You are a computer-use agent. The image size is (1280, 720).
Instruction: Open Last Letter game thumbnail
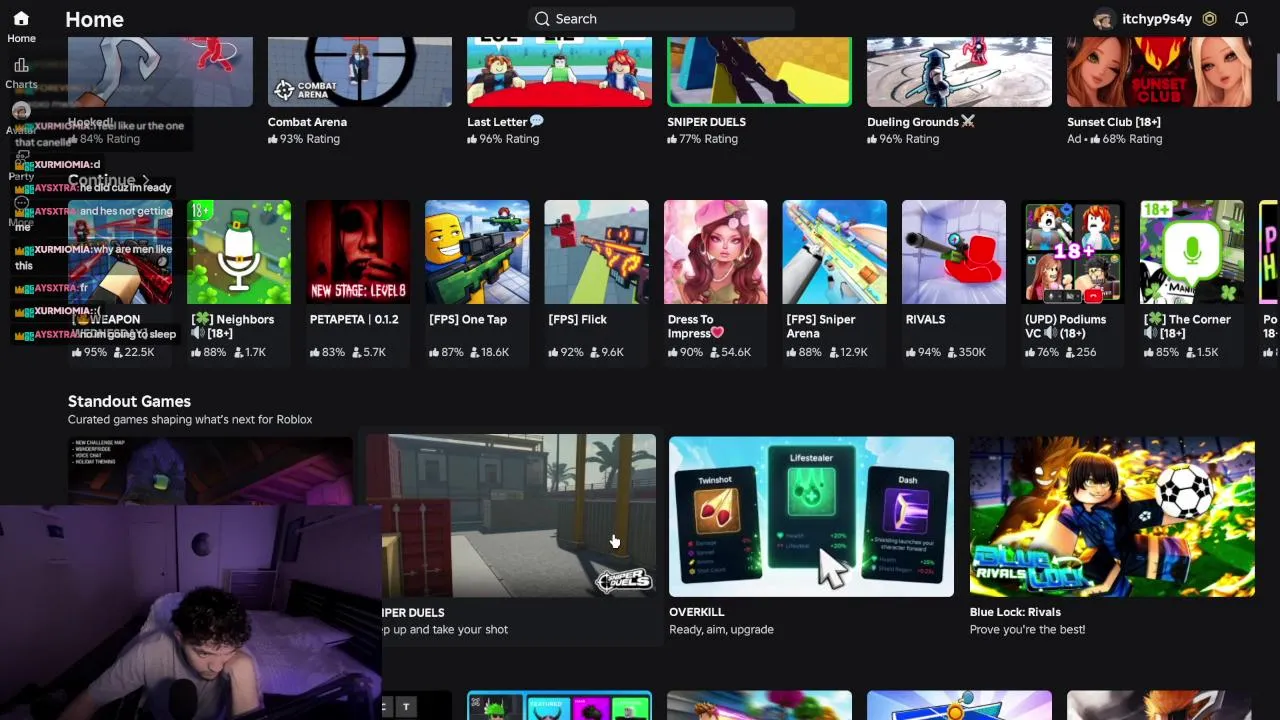[x=559, y=72]
